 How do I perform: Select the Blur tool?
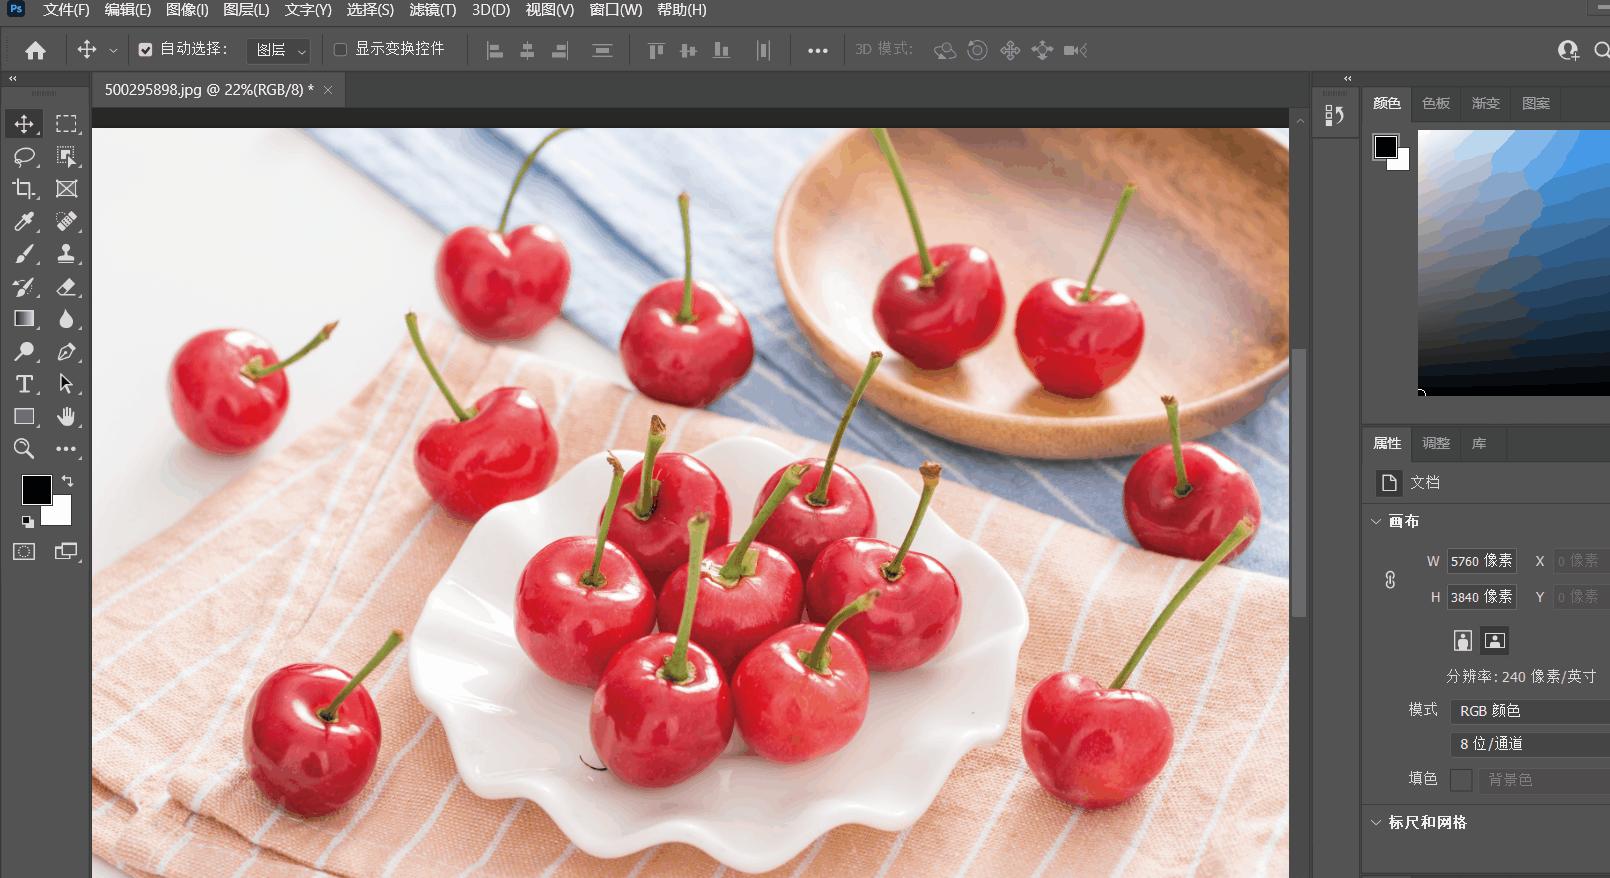(x=66, y=319)
